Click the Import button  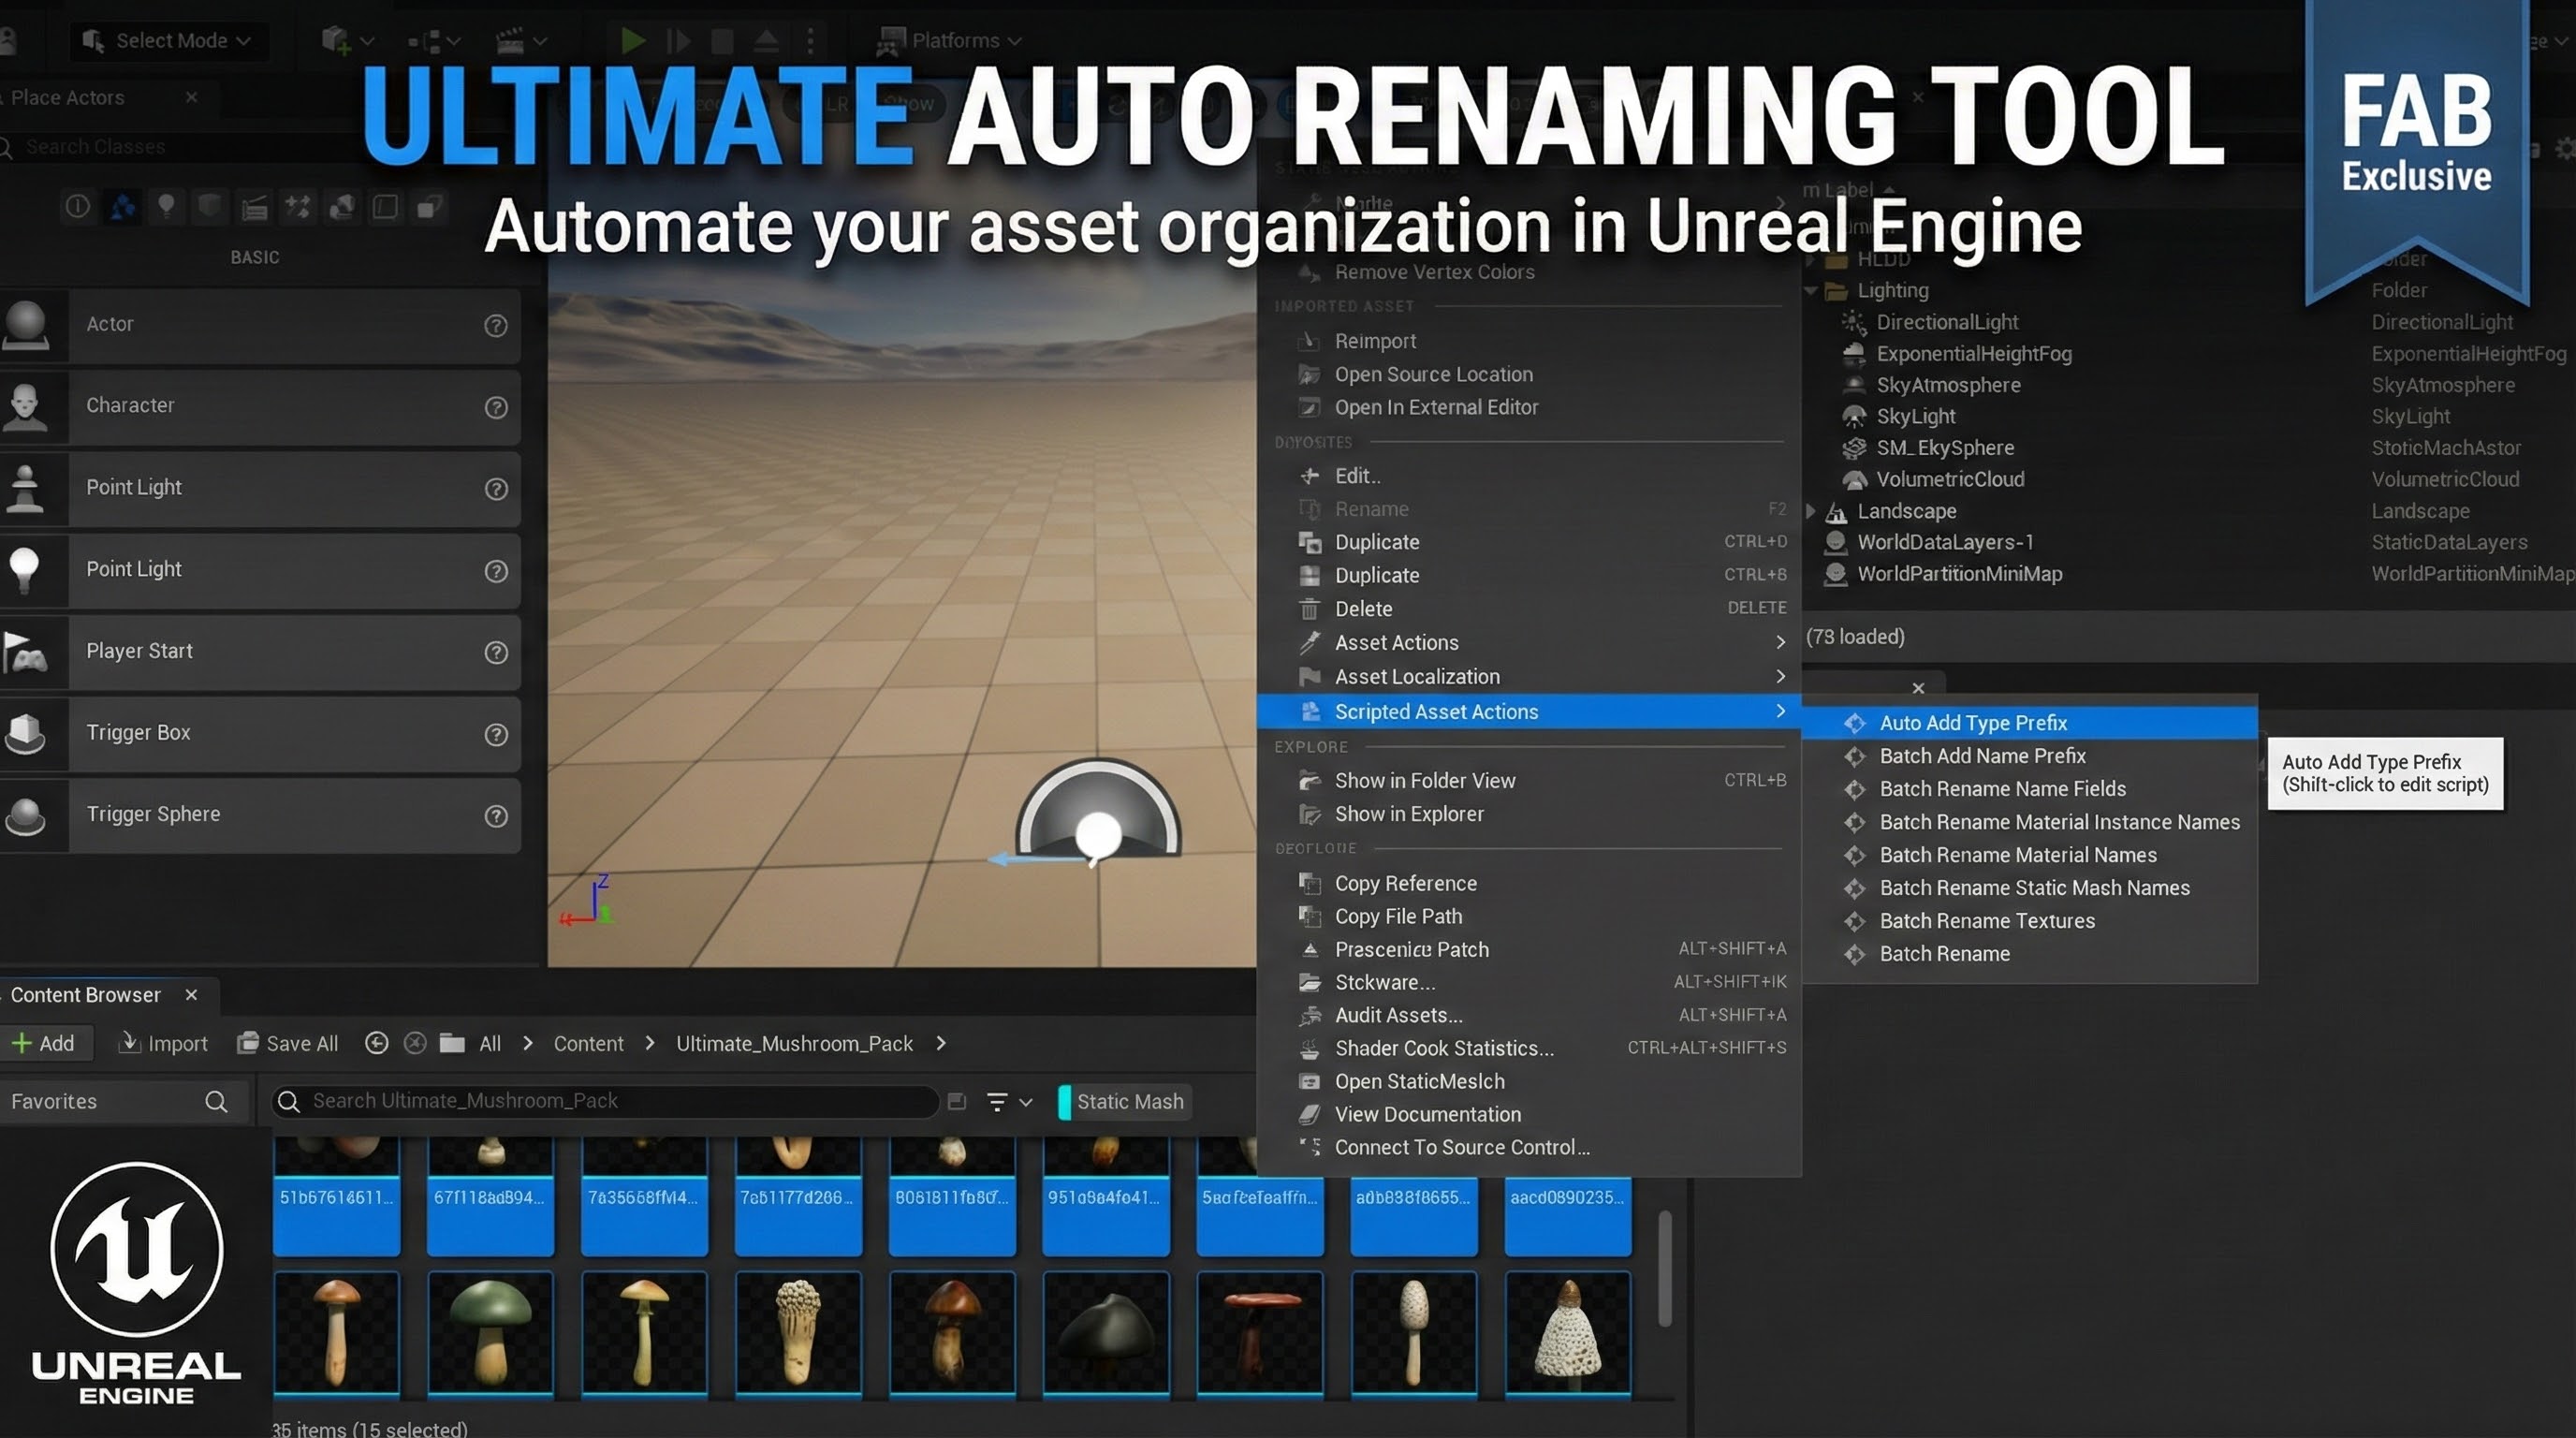(x=163, y=1043)
